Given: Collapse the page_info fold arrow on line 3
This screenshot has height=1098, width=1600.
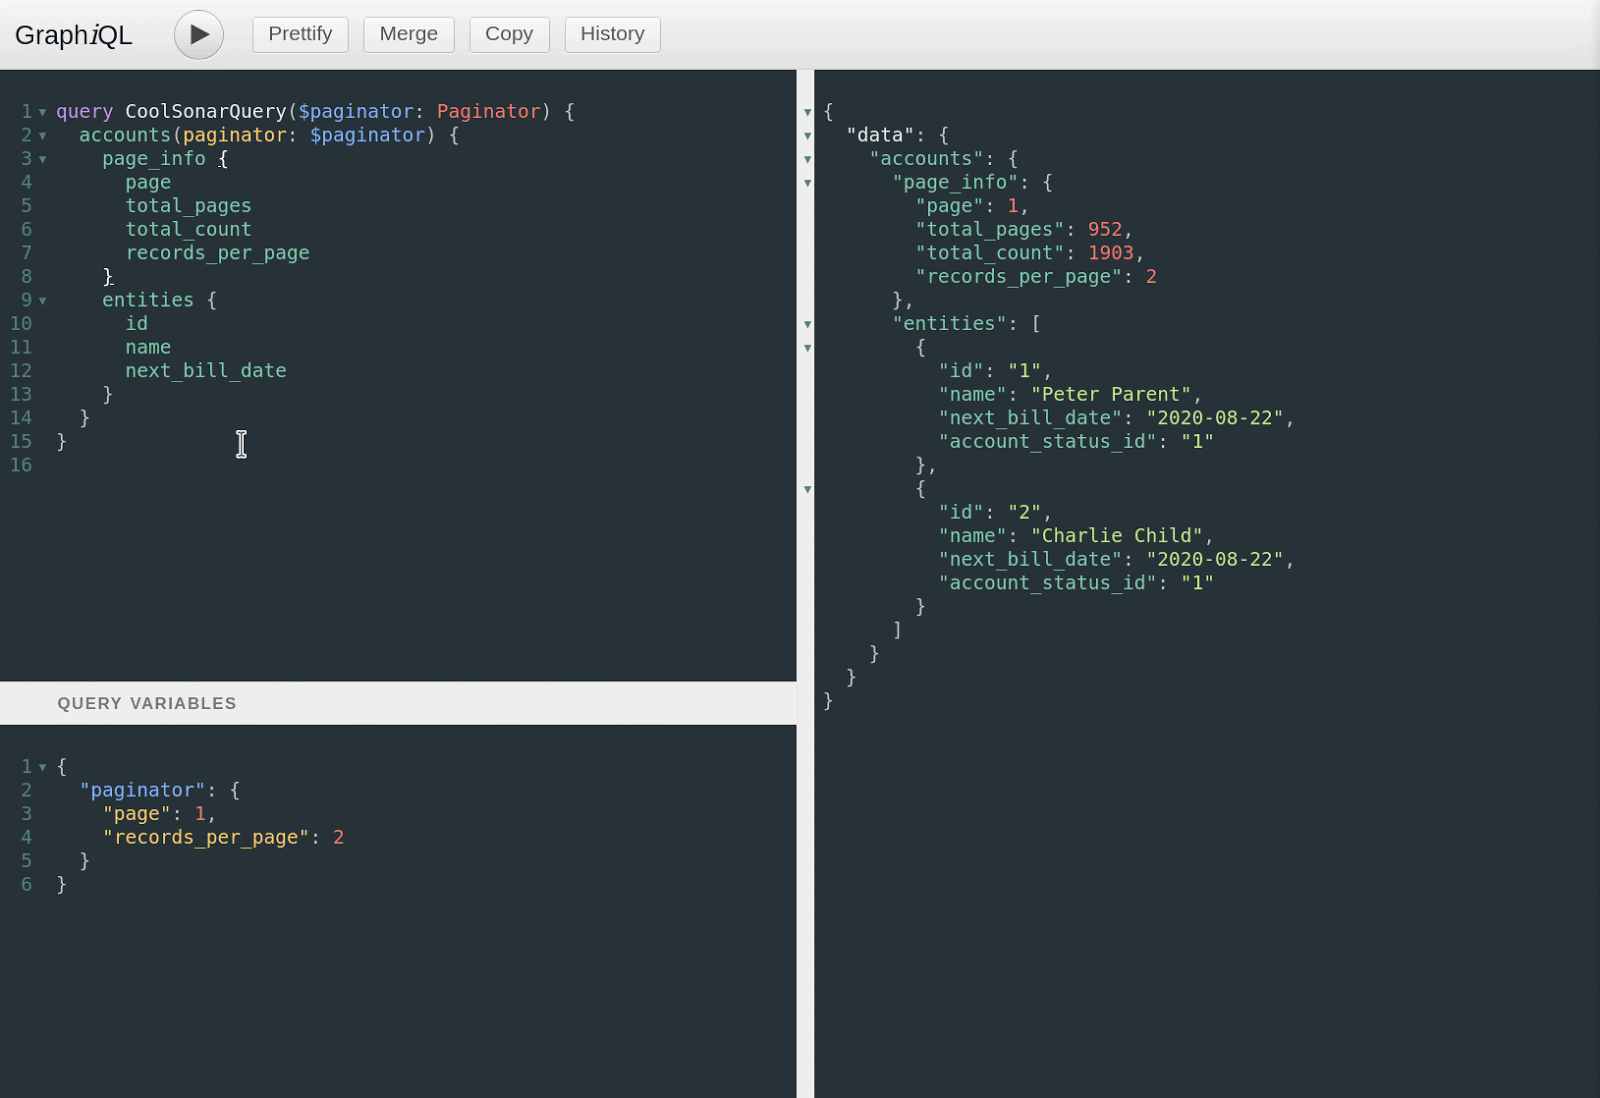Looking at the screenshot, I should [42, 159].
